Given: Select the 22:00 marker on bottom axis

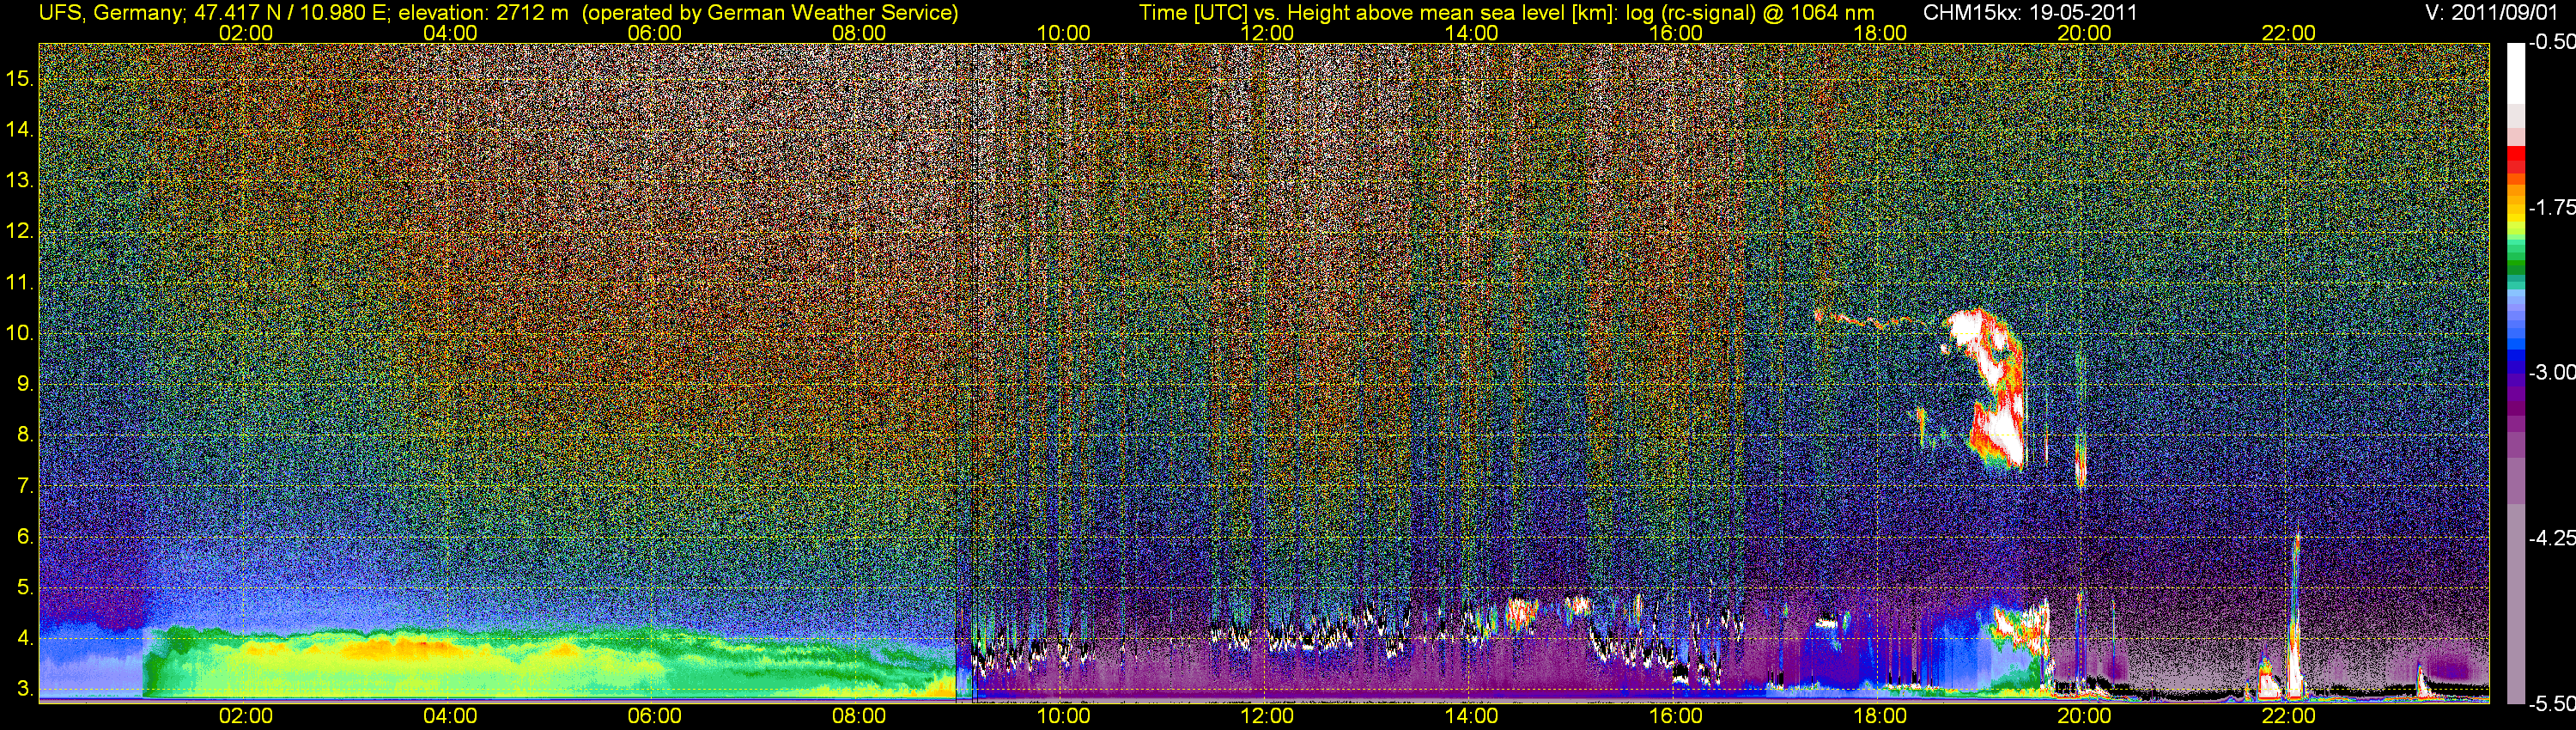Looking at the screenshot, I should tap(2289, 716).
